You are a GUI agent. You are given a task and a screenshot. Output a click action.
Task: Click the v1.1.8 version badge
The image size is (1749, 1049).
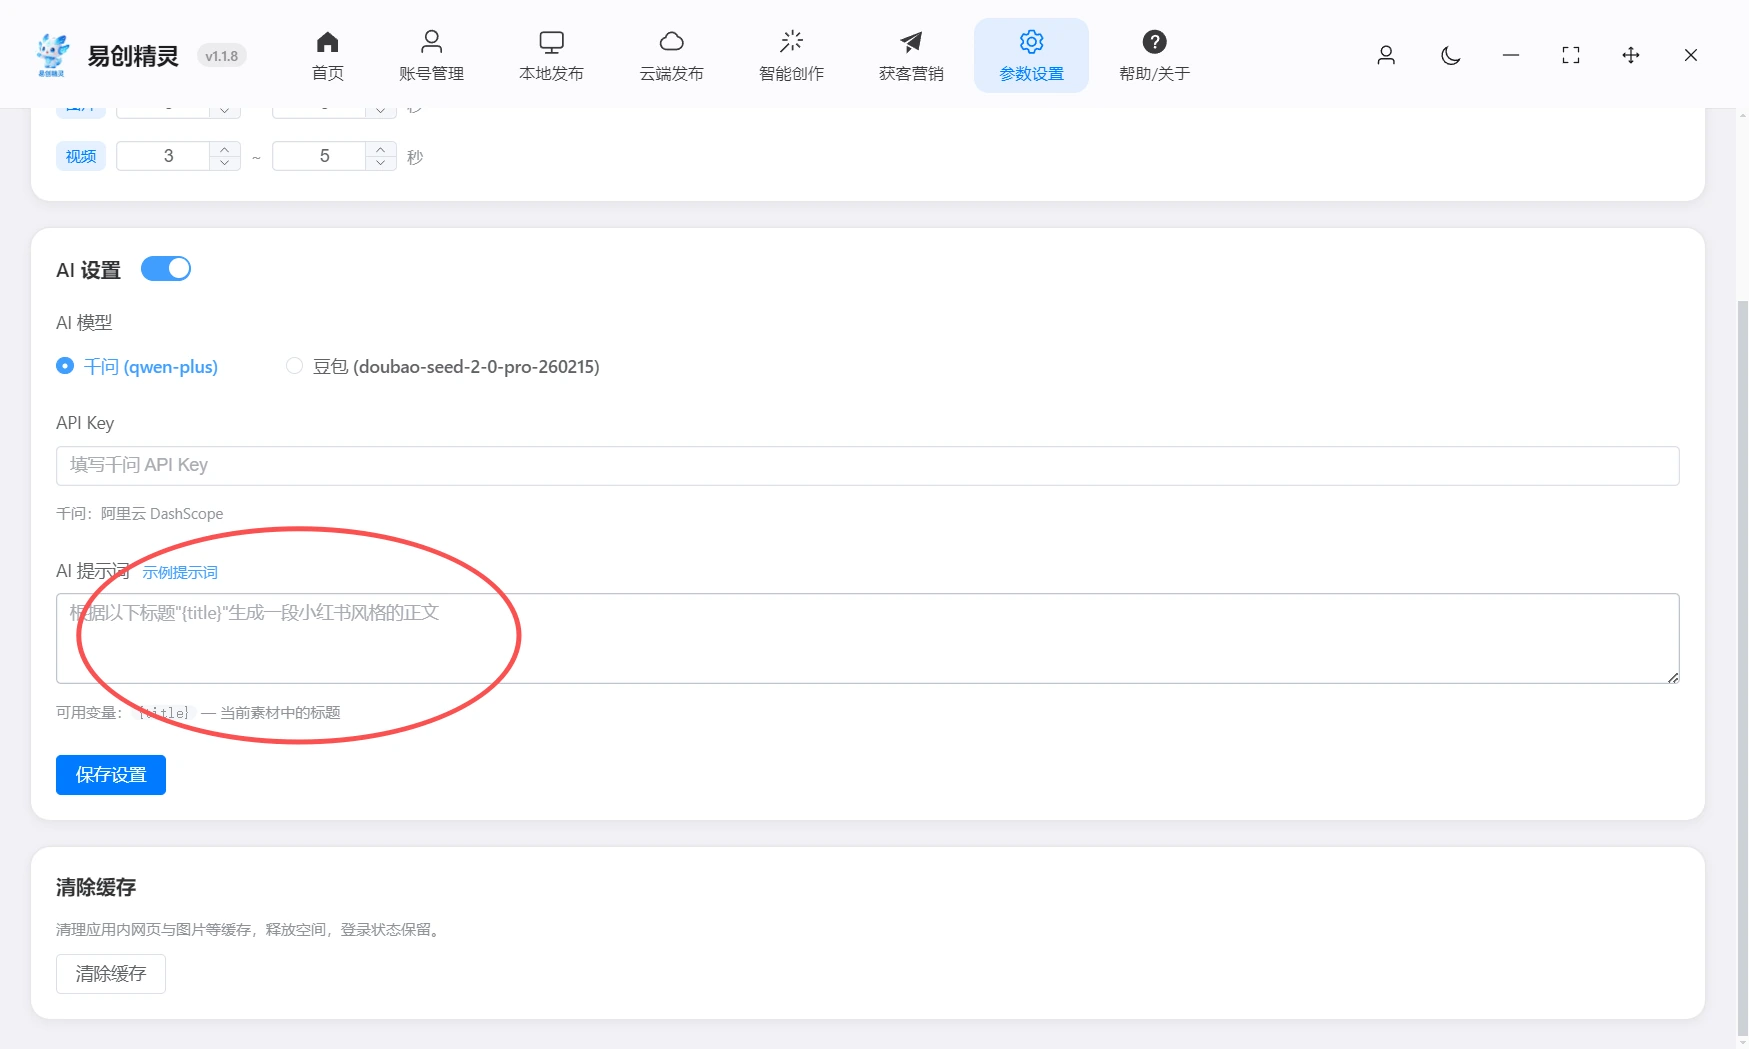tap(221, 56)
